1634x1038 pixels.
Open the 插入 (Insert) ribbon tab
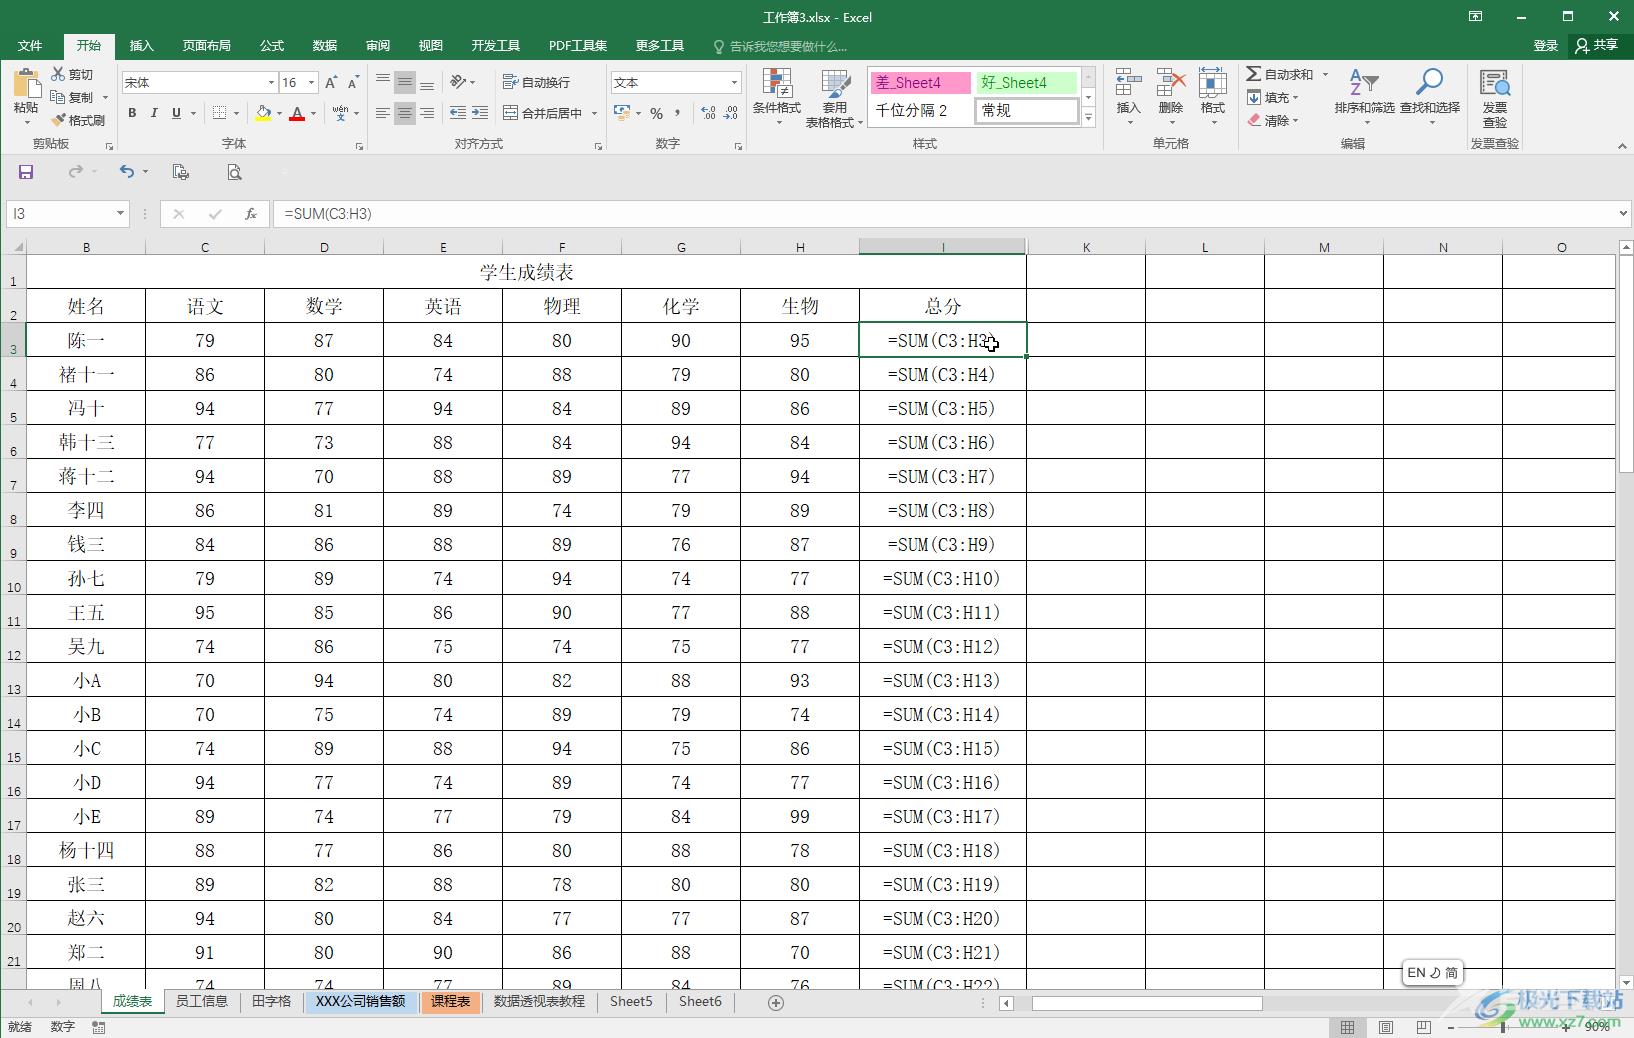pyautogui.click(x=141, y=46)
